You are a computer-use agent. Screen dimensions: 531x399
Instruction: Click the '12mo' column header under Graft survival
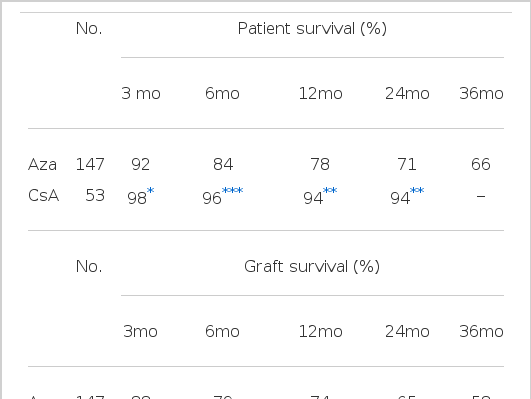pyautogui.click(x=320, y=332)
